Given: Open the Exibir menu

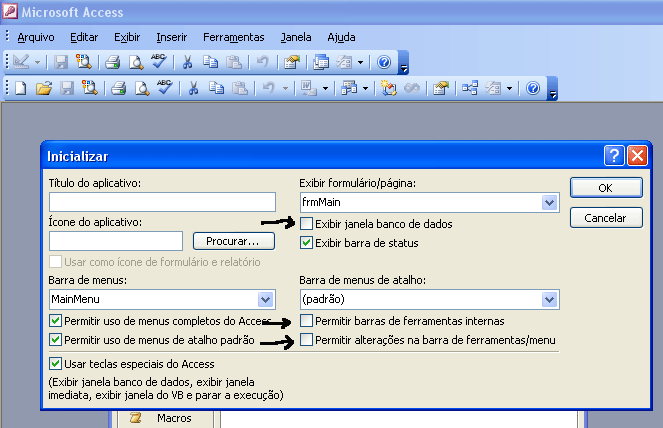Looking at the screenshot, I should pos(127,37).
